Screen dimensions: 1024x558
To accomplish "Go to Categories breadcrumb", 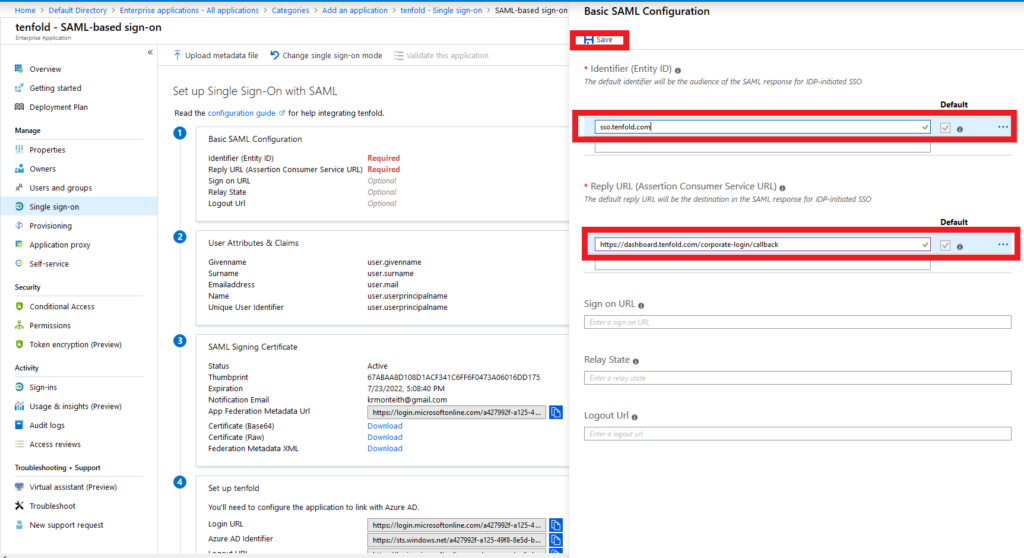I will [291, 10].
